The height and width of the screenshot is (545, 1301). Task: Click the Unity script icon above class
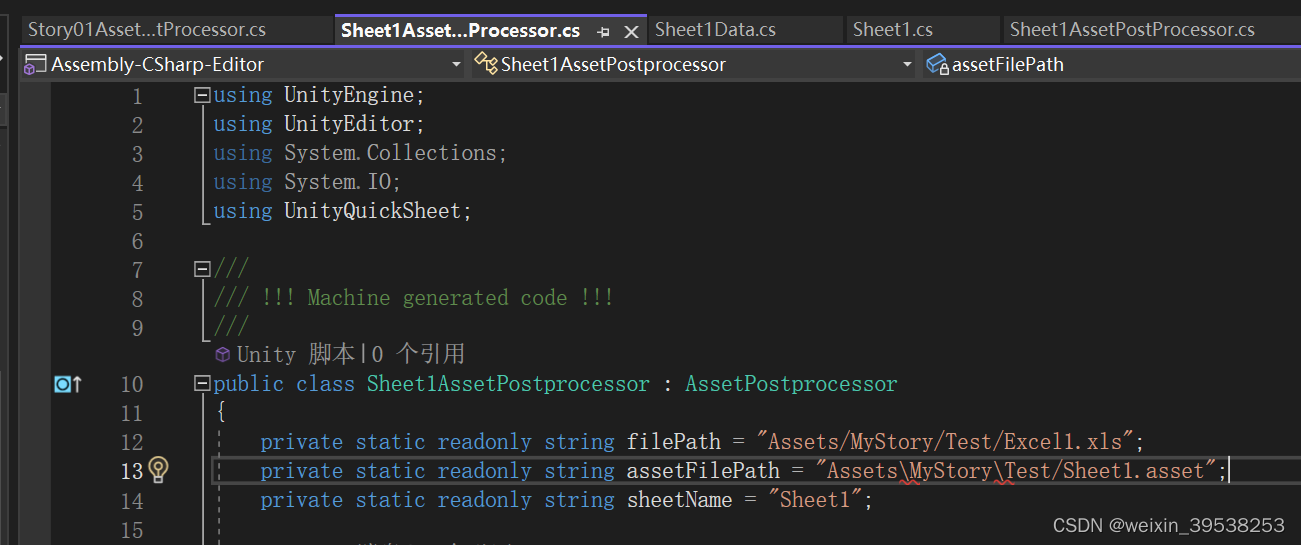coord(223,354)
